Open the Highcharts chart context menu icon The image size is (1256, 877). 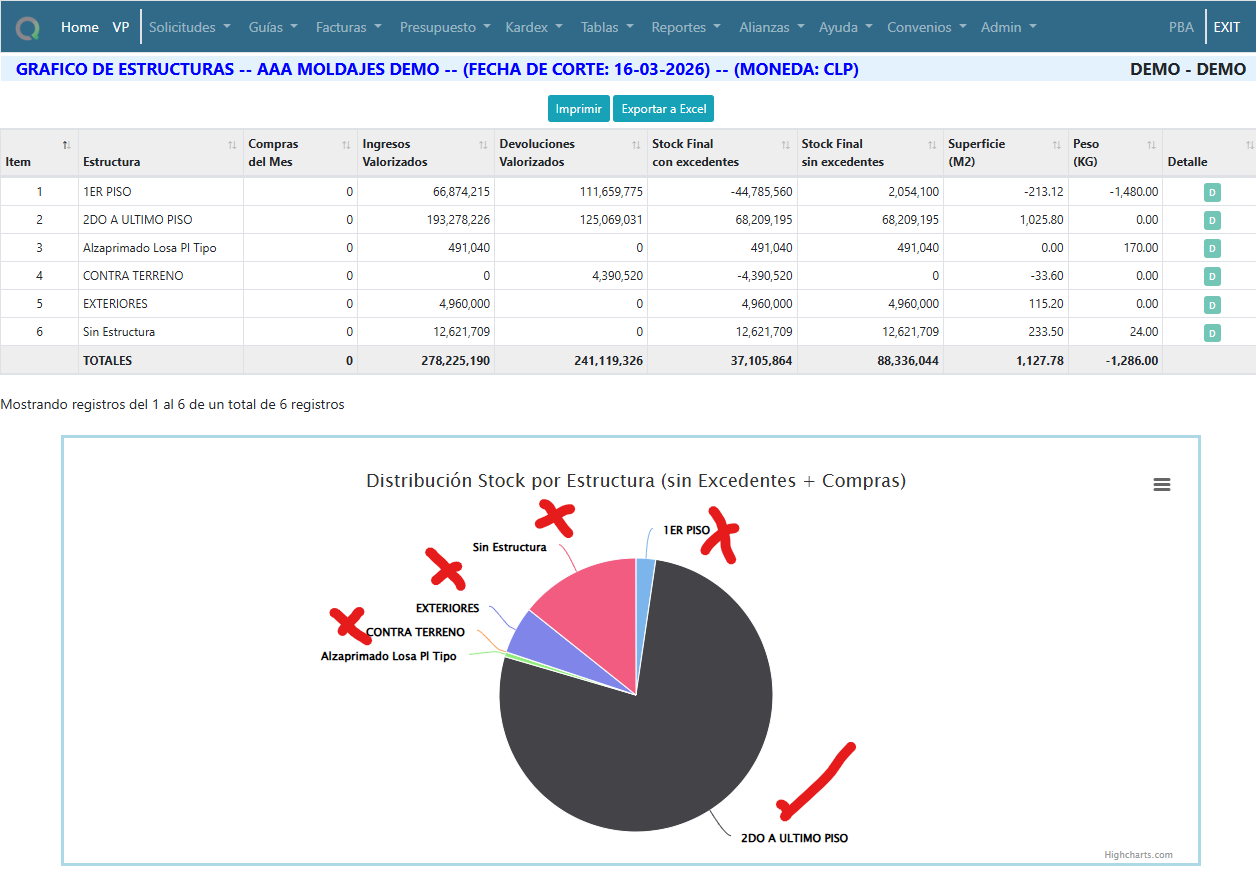[1161, 484]
